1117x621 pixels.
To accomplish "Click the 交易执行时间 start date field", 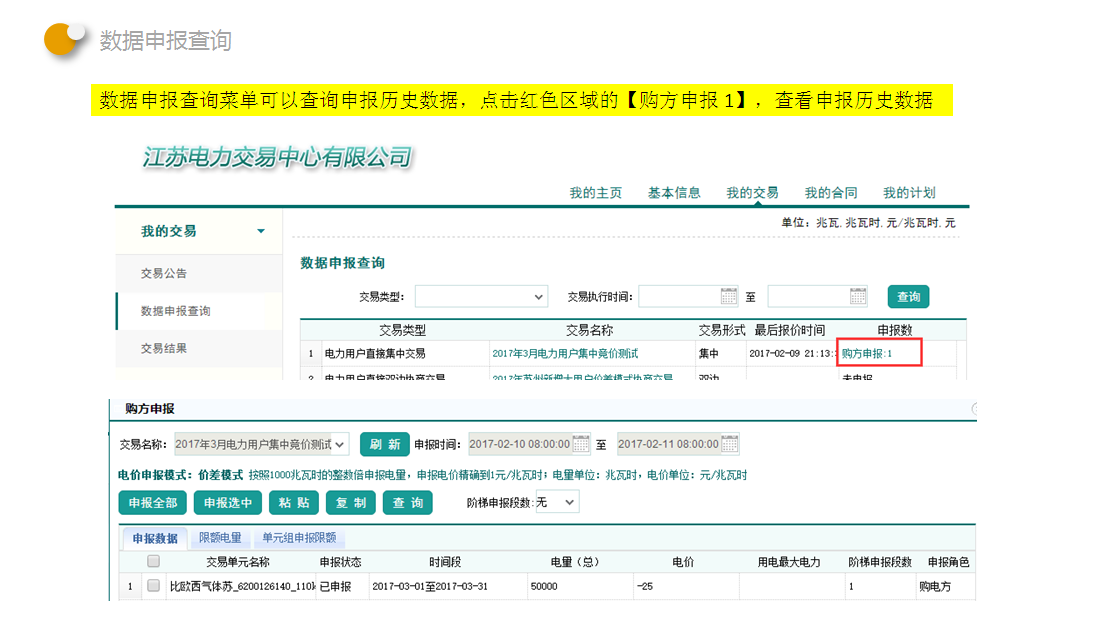I will [679, 296].
